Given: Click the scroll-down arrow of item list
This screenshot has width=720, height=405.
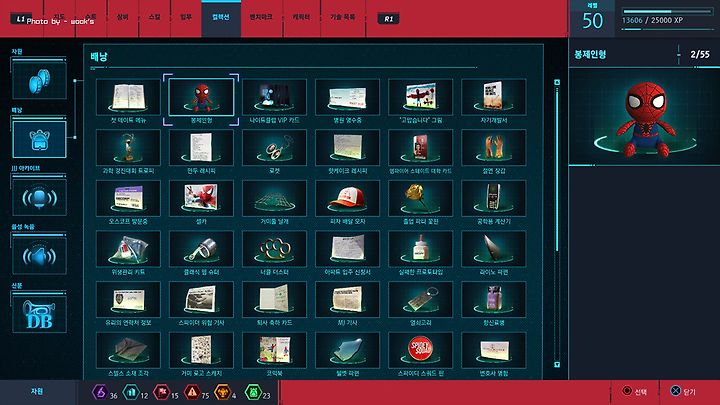Looking at the screenshot, I should (557, 365).
